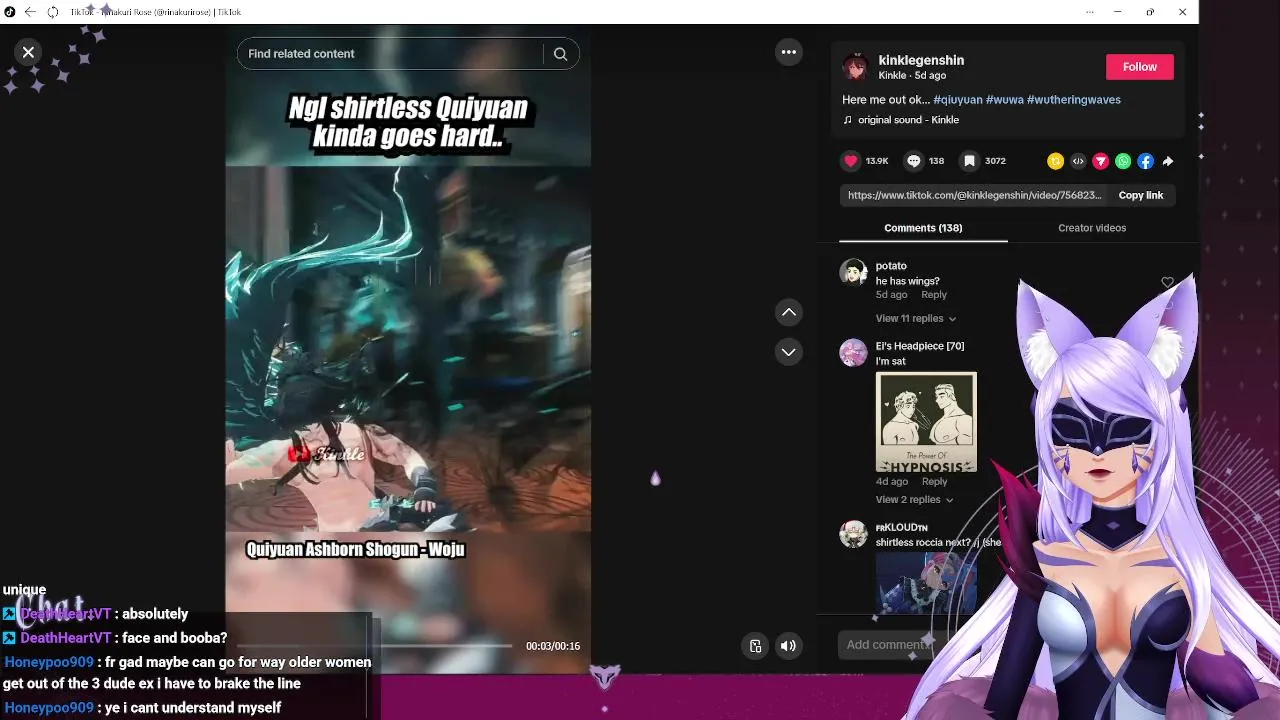Open Ei's Headpiece commenter avatar
Screen dimensions: 1280x720
pyautogui.click(x=853, y=352)
